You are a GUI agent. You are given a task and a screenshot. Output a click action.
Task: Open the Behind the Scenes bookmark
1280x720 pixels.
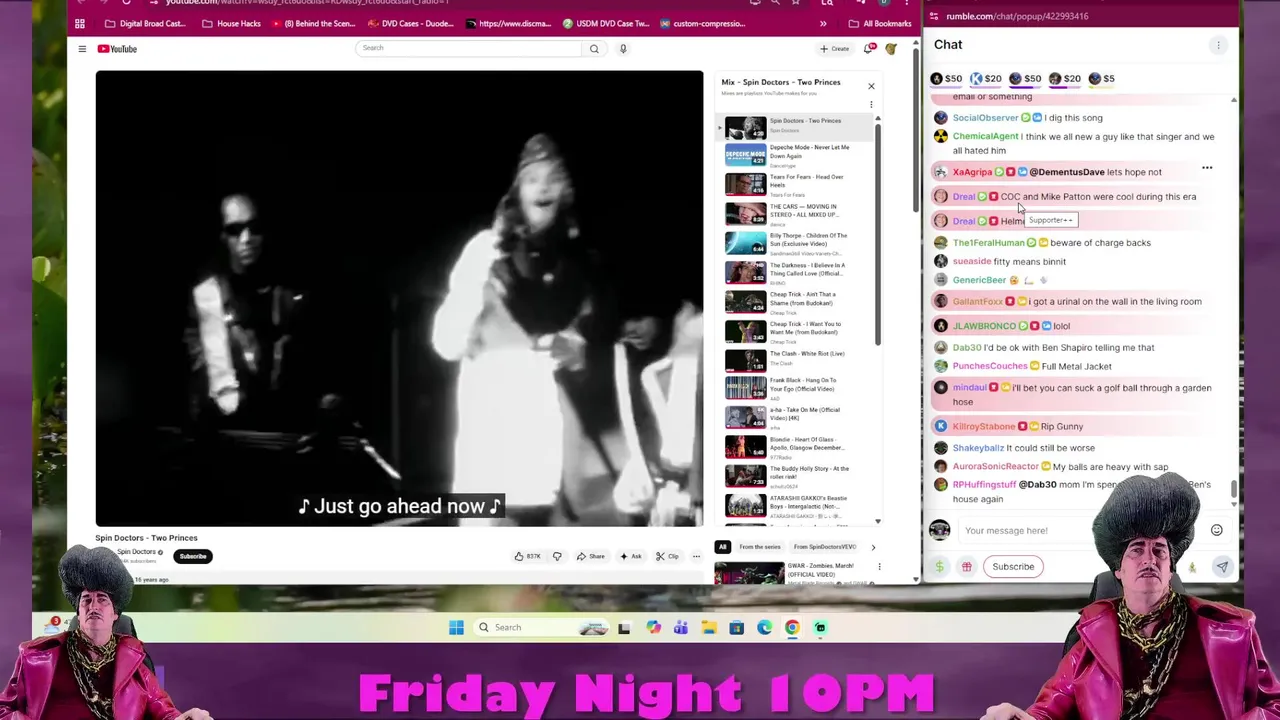(311, 23)
